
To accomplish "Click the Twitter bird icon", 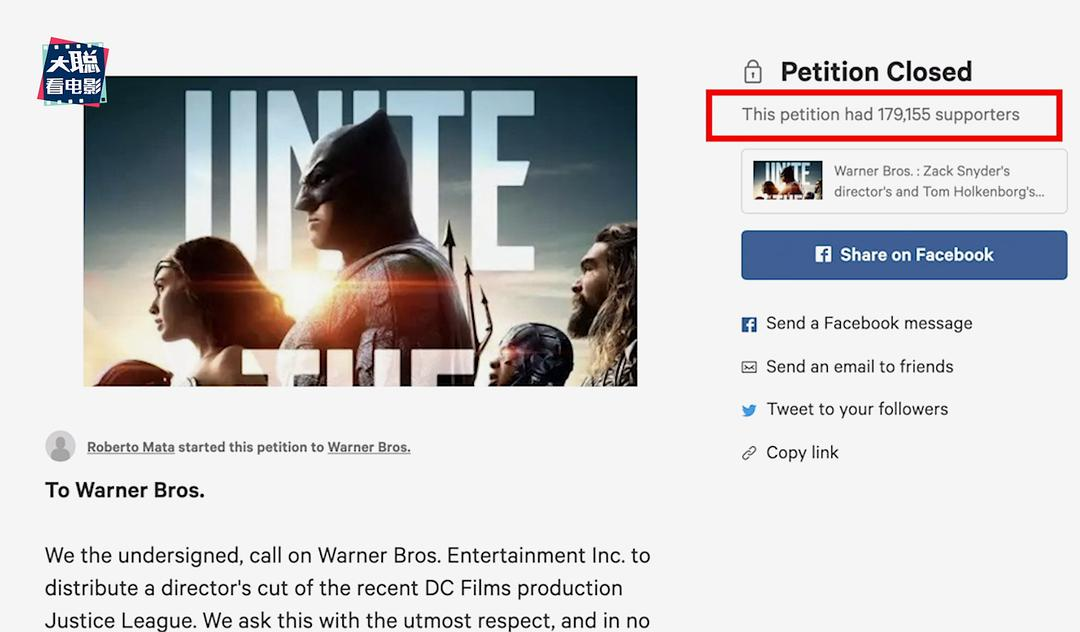I will point(749,410).
